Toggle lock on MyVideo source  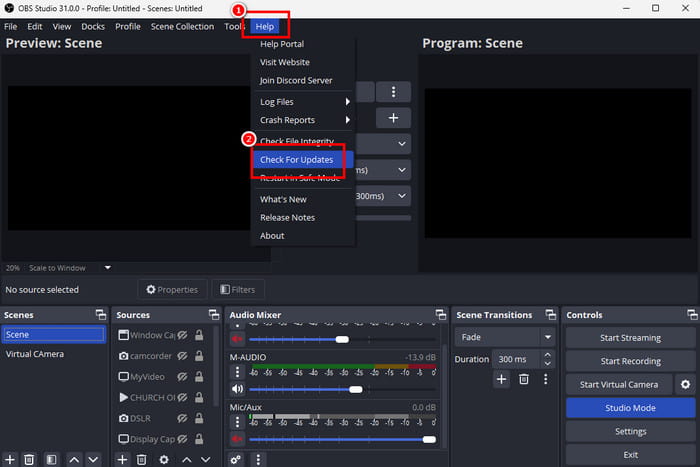coord(199,377)
